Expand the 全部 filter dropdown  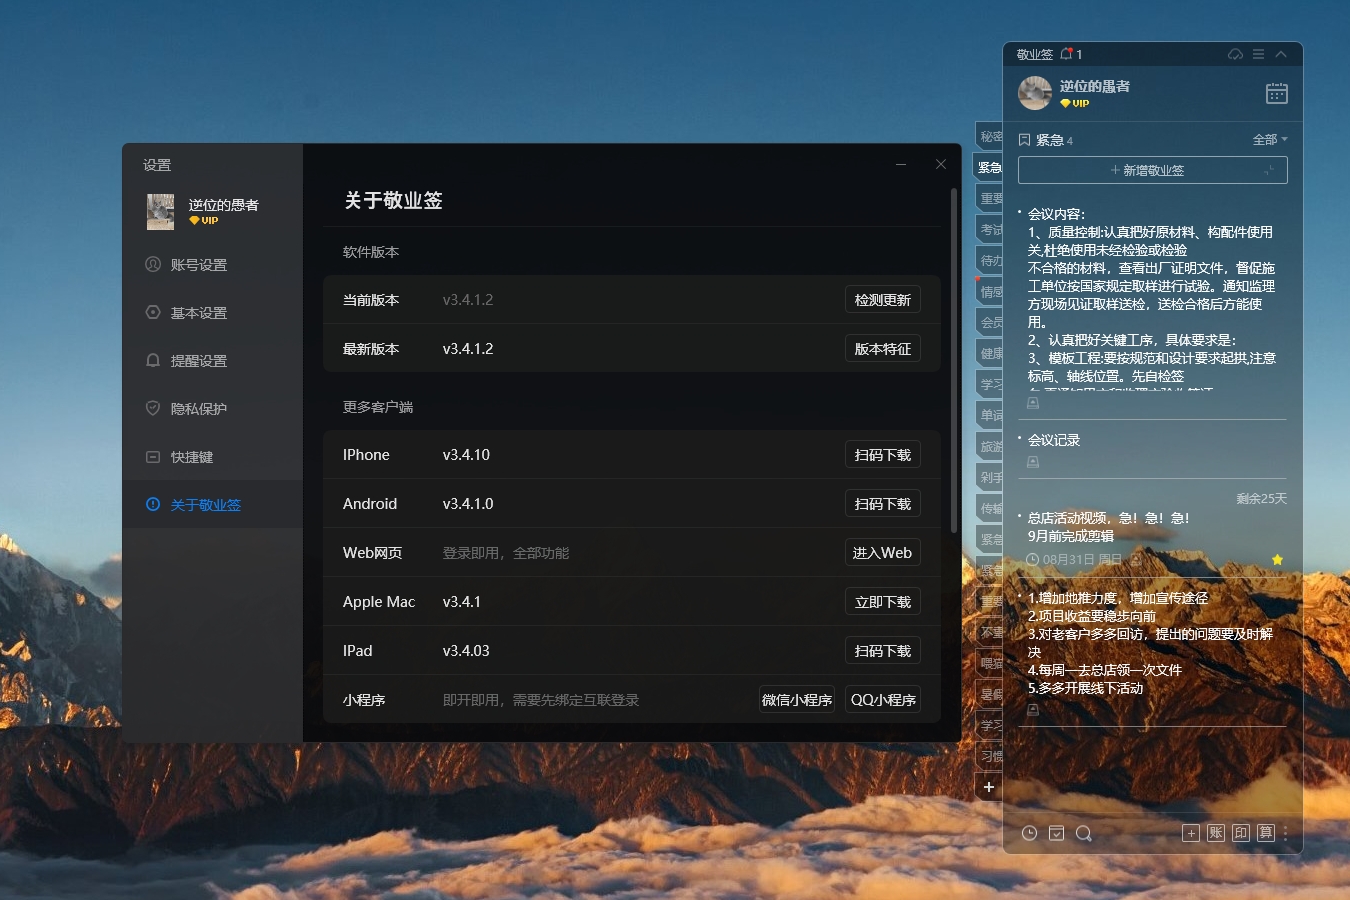click(x=1270, y=140)
